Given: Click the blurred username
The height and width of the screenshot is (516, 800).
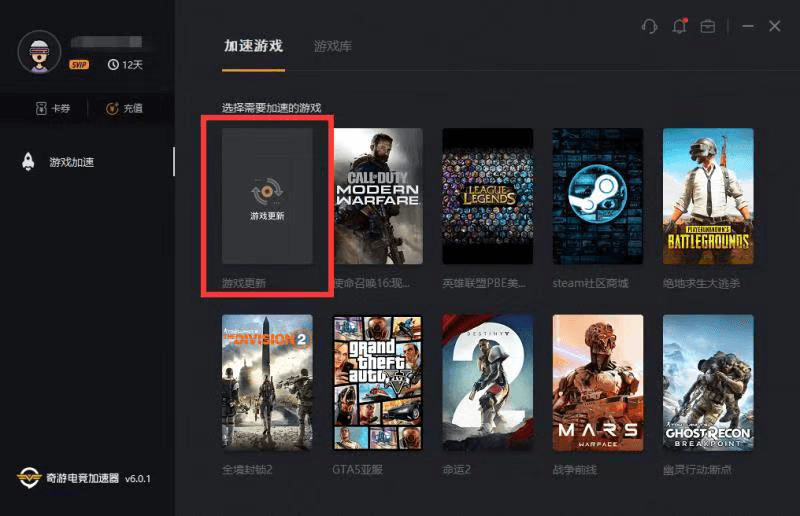Looking at the screenshot, I should (x=106, y=42).
